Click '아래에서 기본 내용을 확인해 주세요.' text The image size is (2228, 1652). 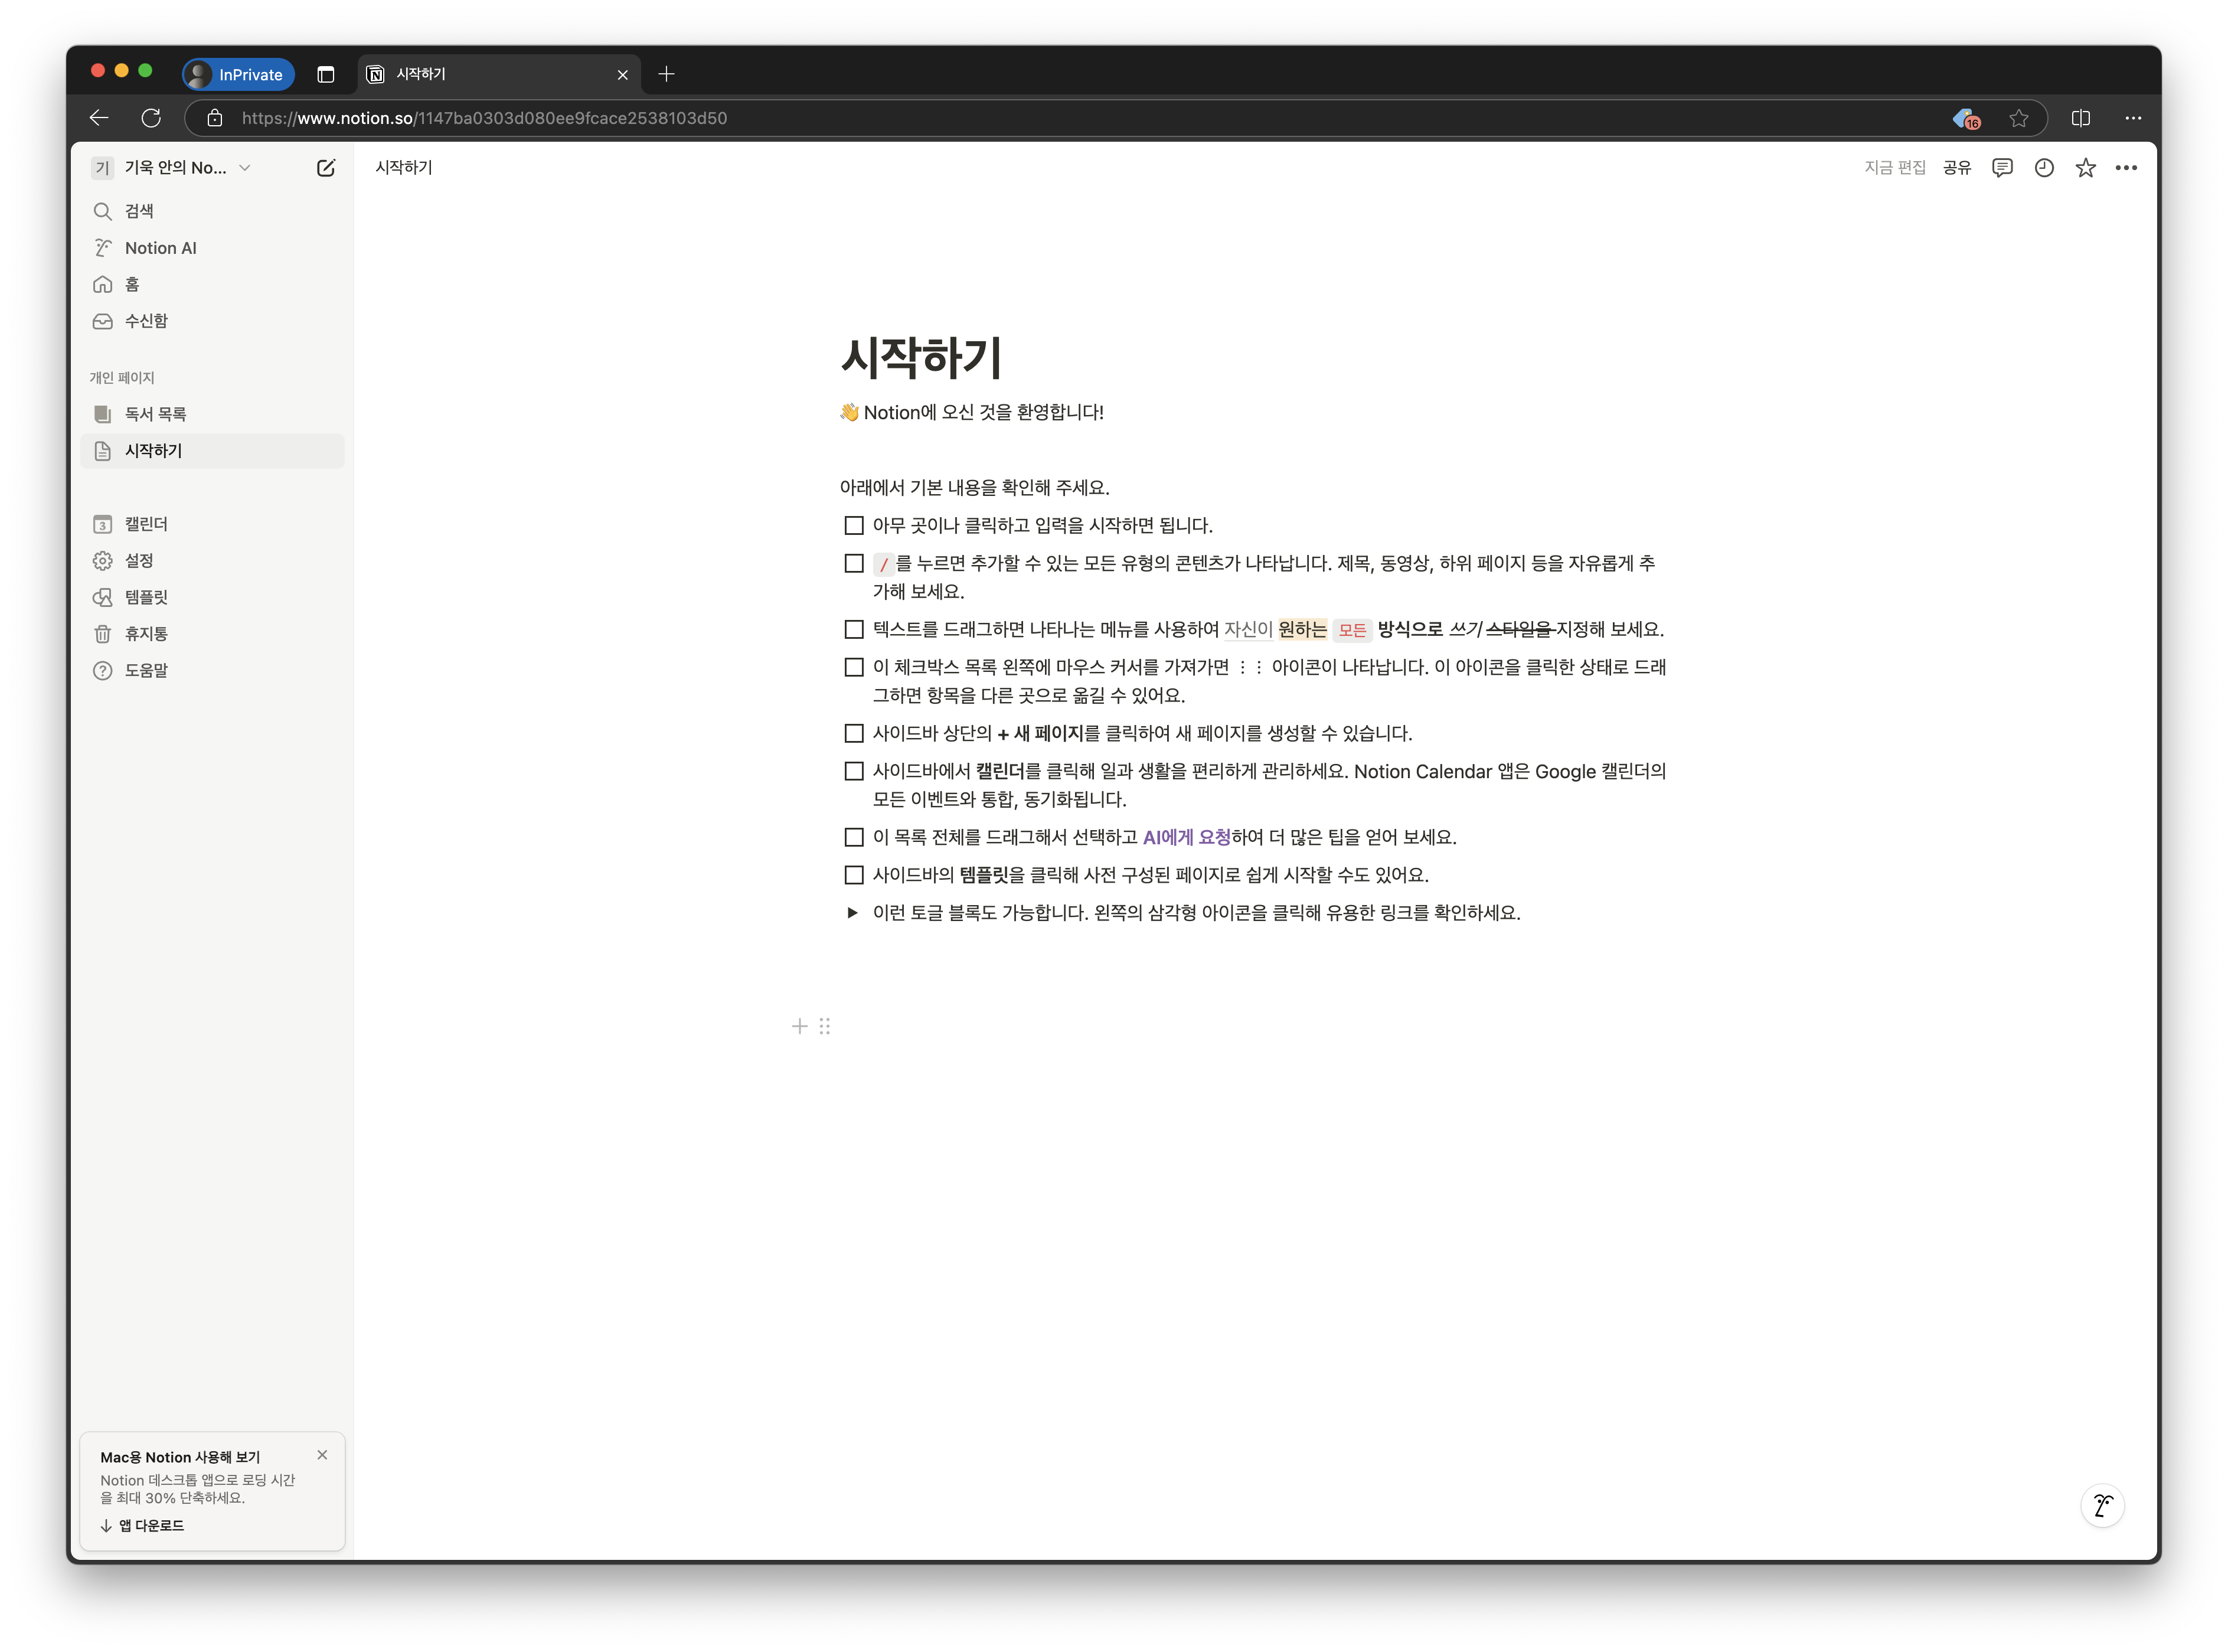(x=974, y=487)
